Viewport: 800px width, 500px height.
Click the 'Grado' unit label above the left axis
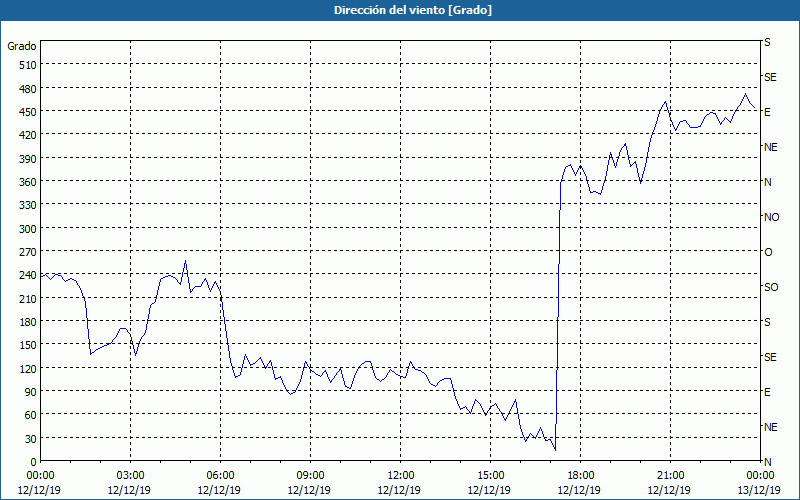[22, 46]
